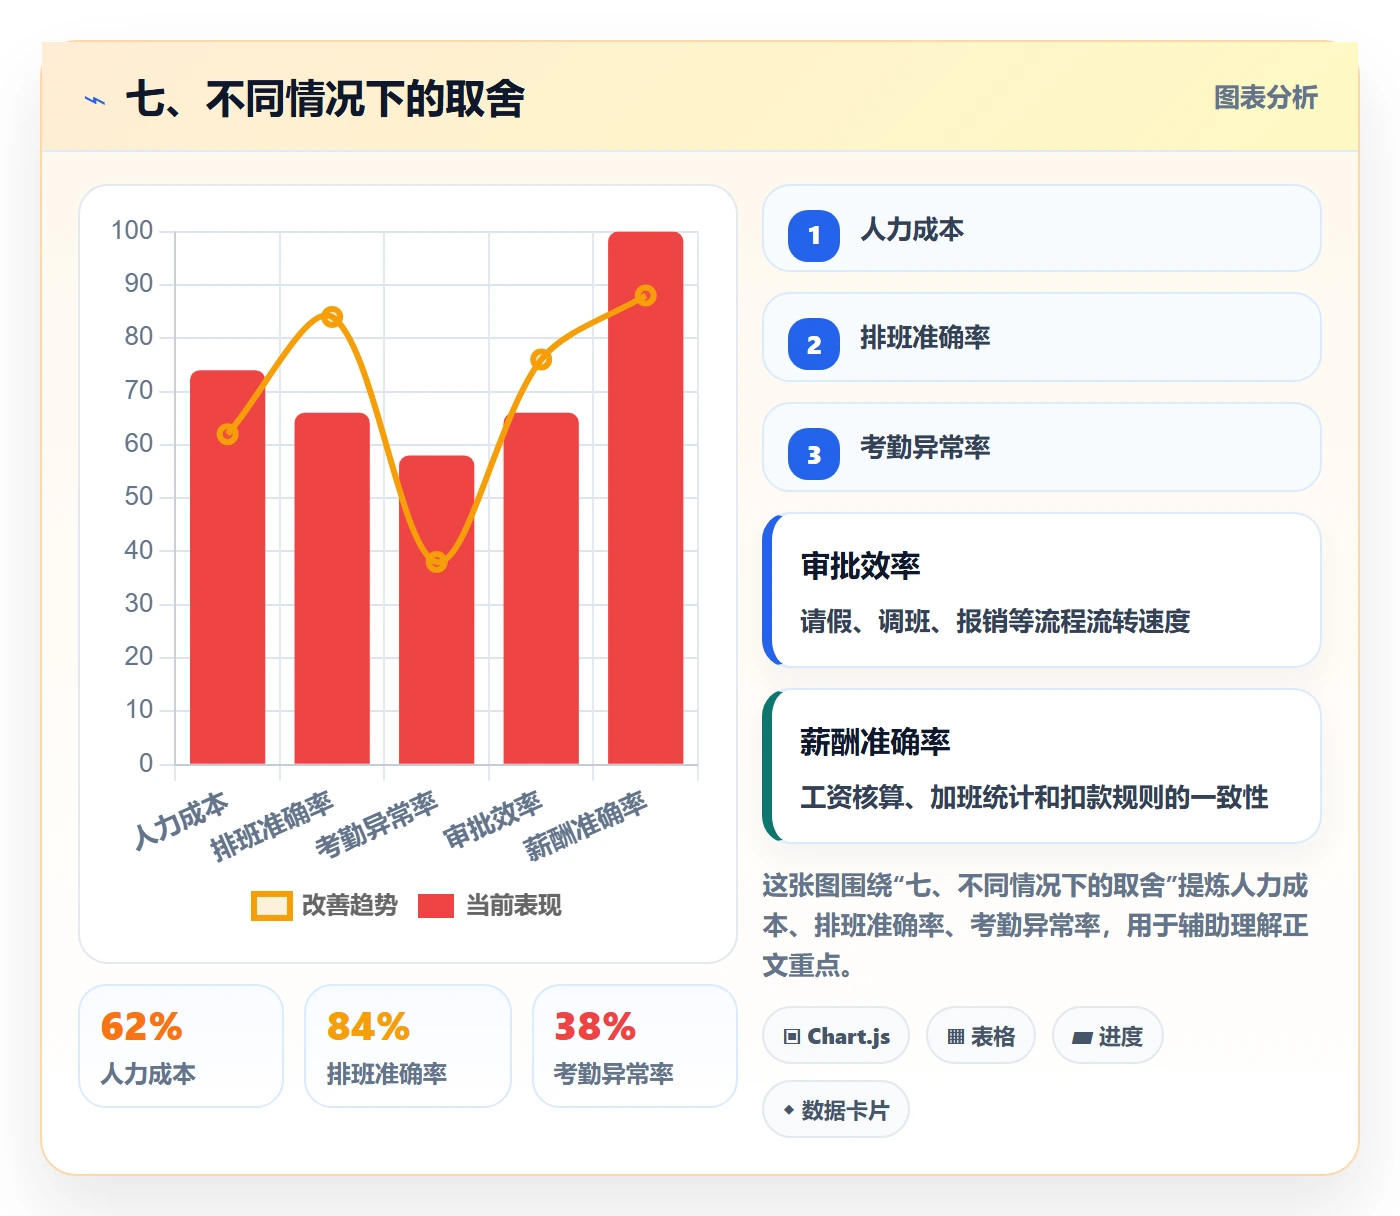The height and width of the screenshot is (1216, 1400).
Task: Click the lightning icon beside the title
Action: 95,100
